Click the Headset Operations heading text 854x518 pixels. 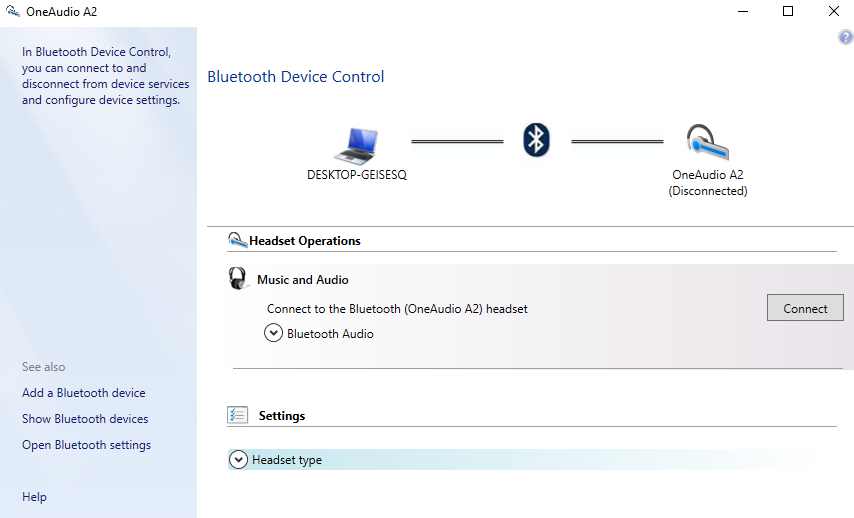click(x=304, y=241)
